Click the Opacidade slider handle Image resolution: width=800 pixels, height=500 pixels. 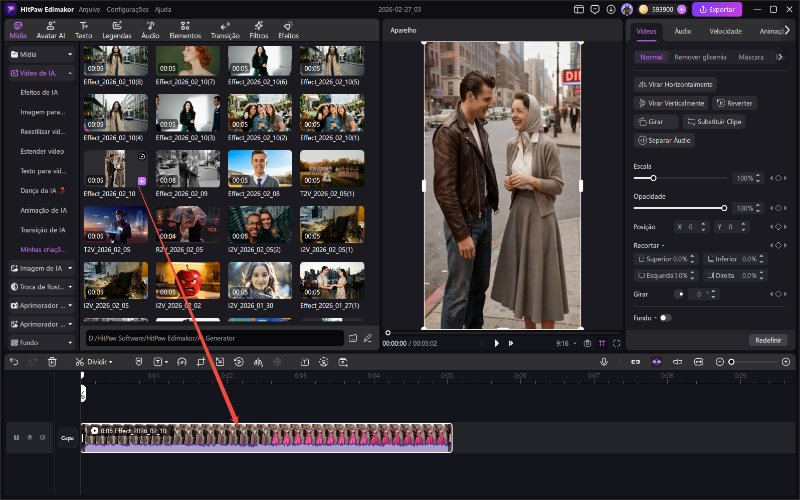(x=724, y=208)
